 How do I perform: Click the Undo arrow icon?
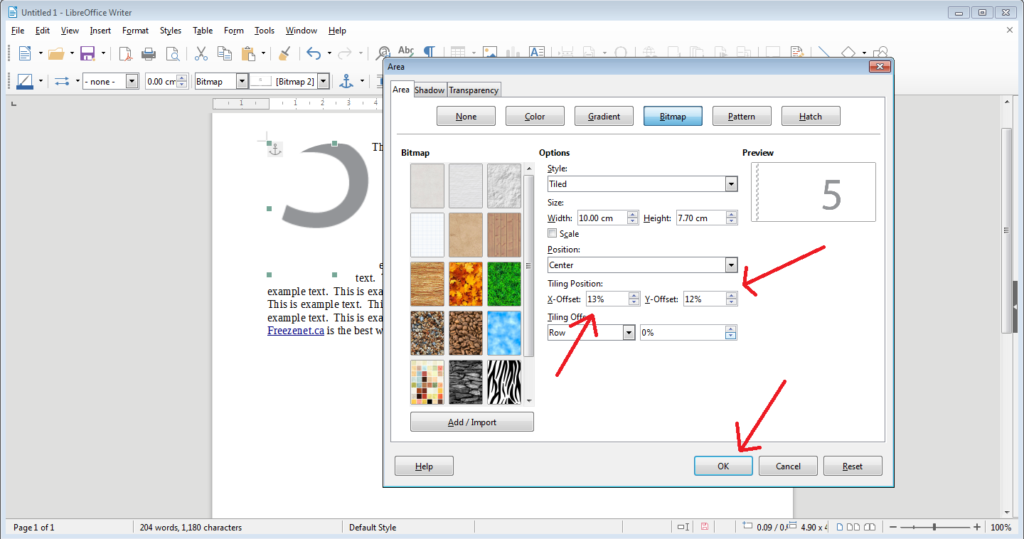coord(313,53)
